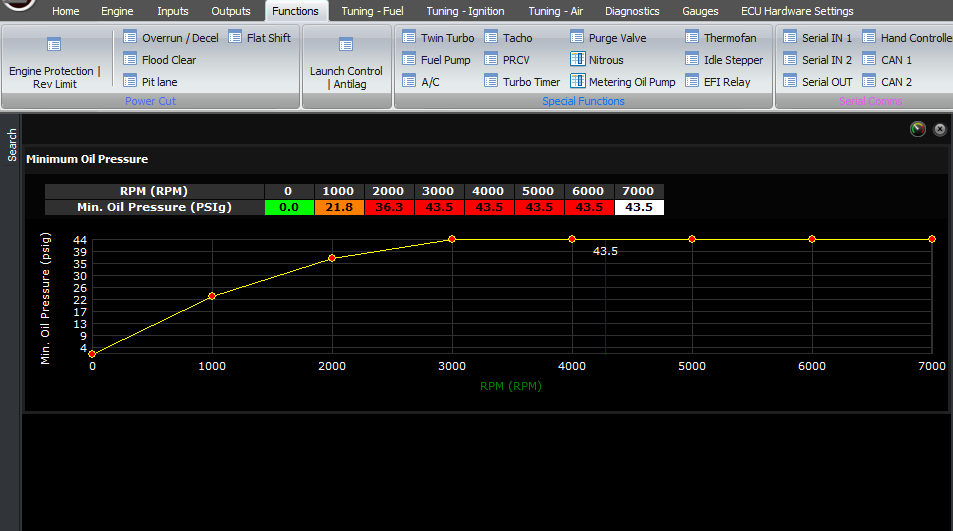
Task: Switch to the Engine tab
Action: point(117,11)
